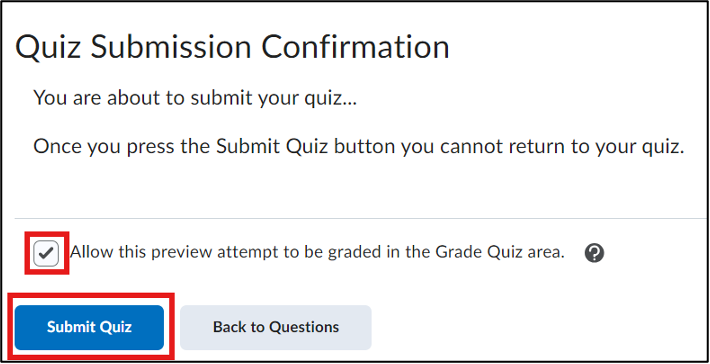Submit the quiz with the blue button

89,327
